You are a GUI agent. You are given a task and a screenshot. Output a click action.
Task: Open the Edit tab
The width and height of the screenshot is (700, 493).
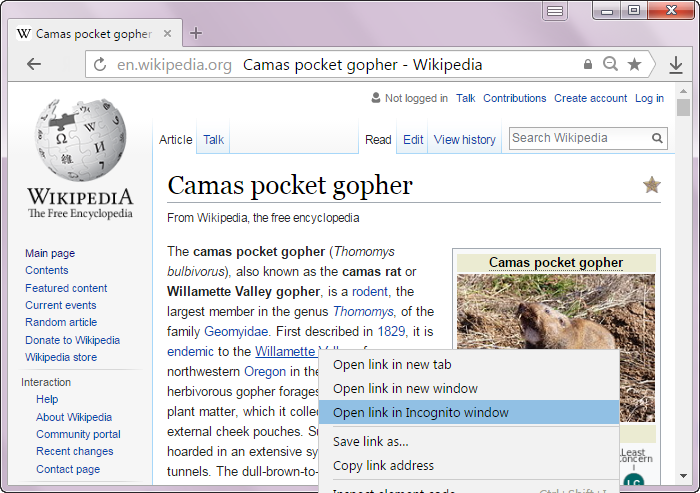413,140
